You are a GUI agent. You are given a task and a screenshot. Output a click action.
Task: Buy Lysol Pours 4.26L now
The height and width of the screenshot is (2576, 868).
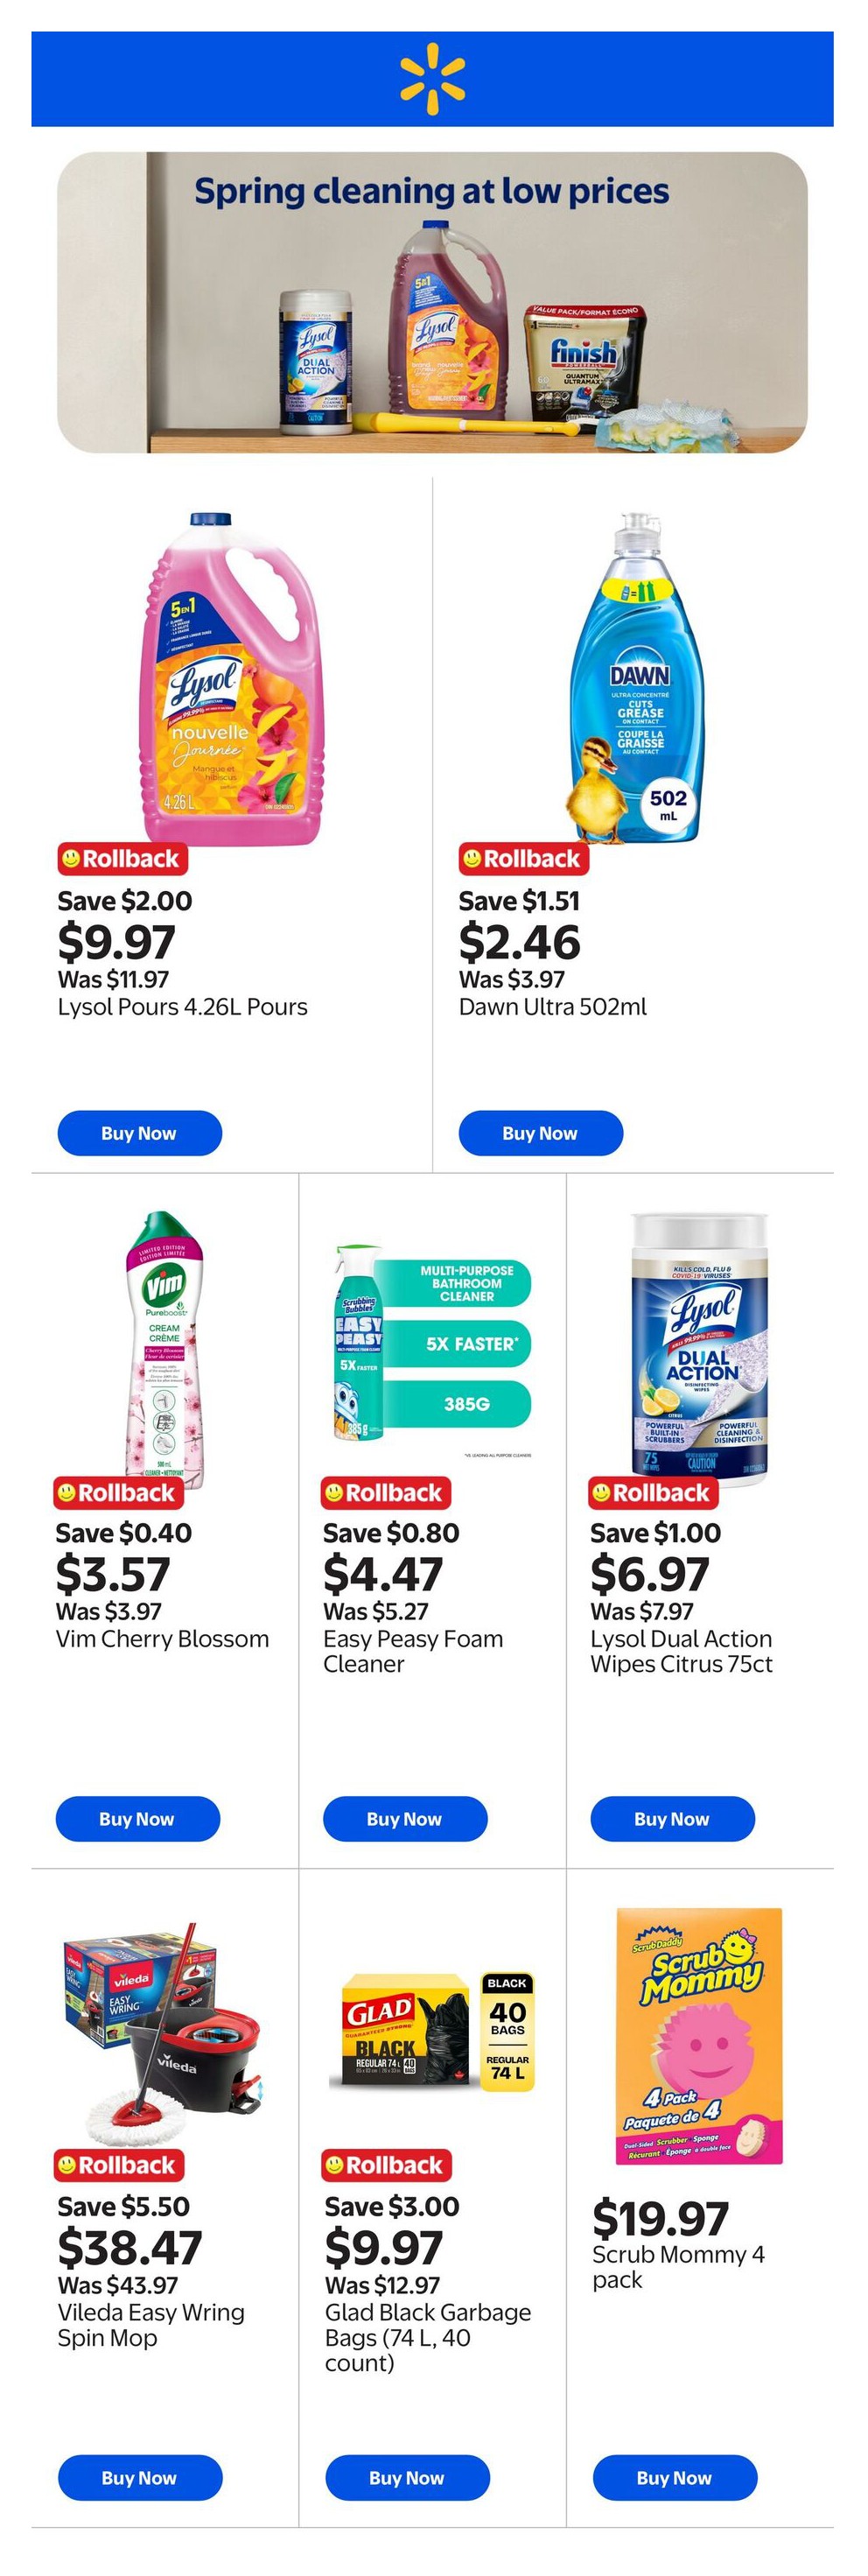pos(139,1133)
